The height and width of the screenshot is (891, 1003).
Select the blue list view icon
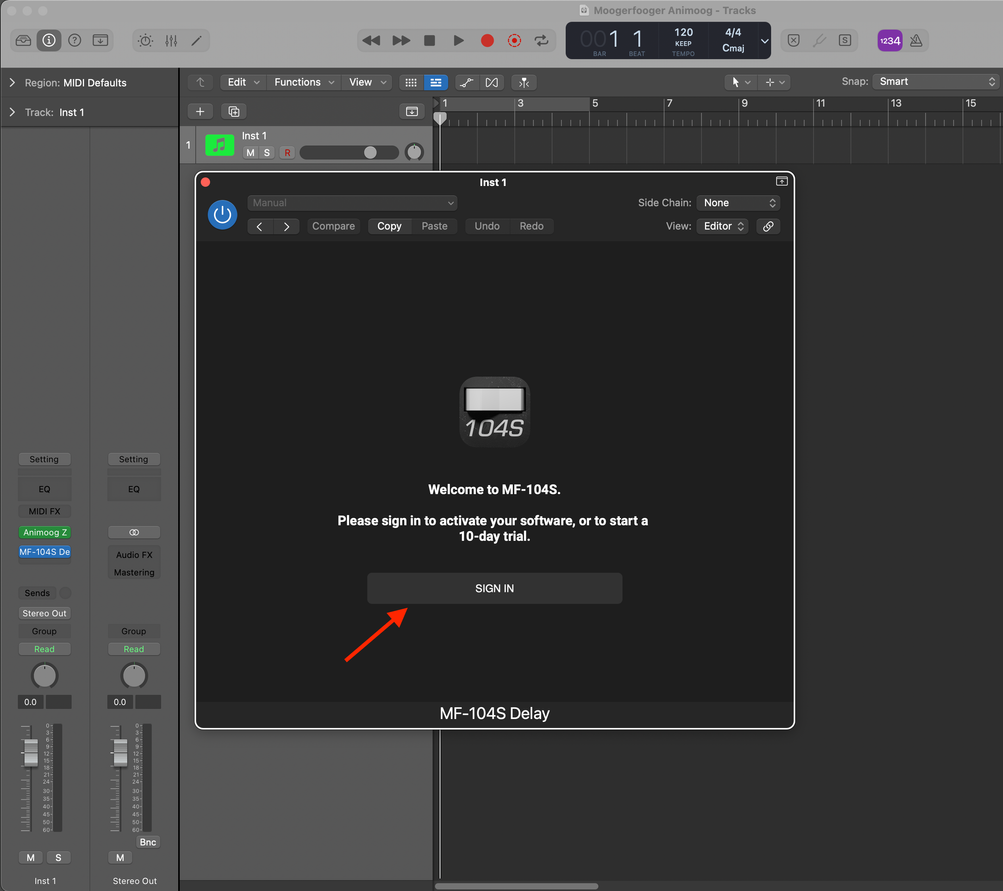pos(436,83)
